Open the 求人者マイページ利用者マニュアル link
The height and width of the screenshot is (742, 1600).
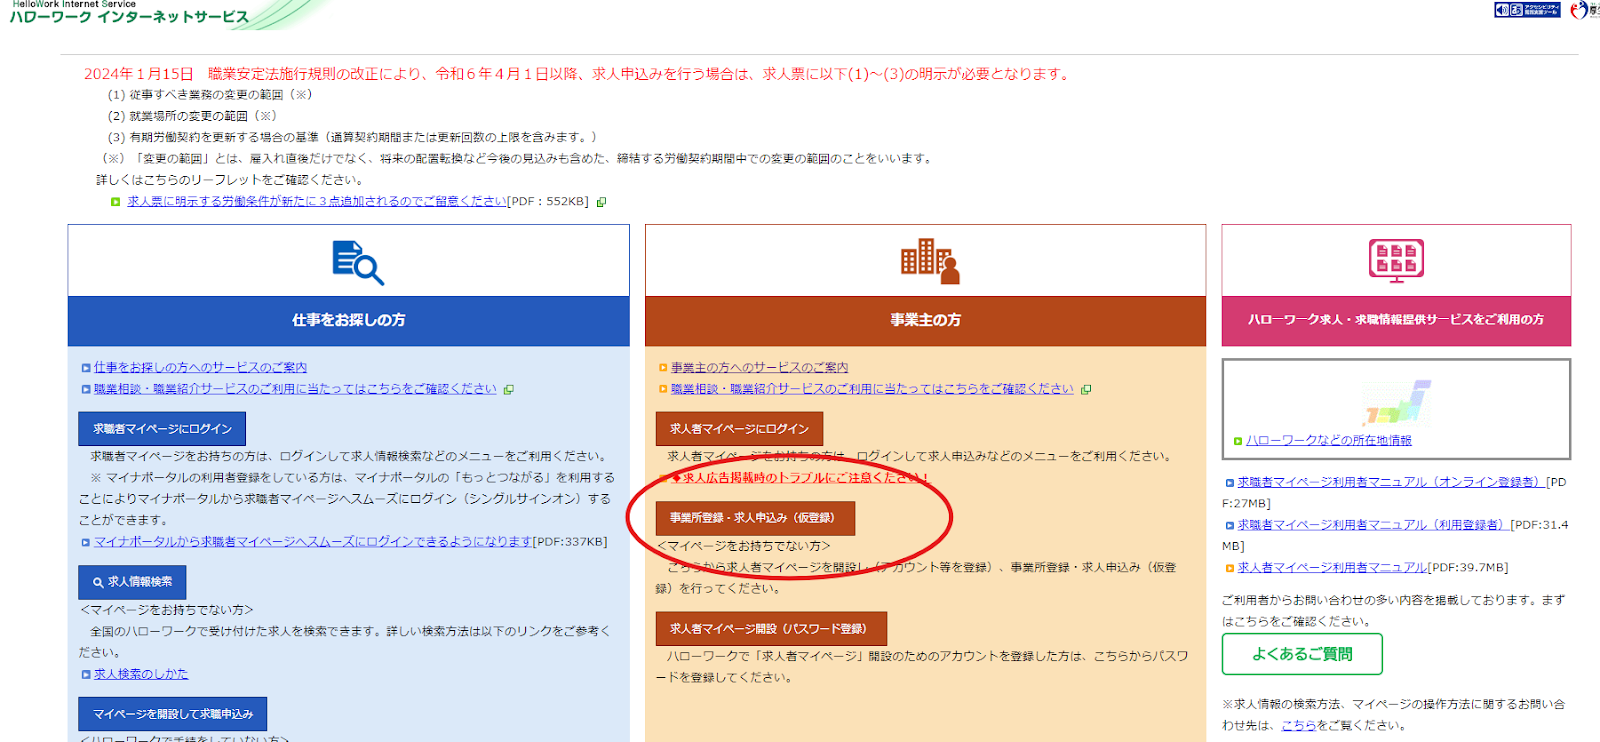[1332, 567]
